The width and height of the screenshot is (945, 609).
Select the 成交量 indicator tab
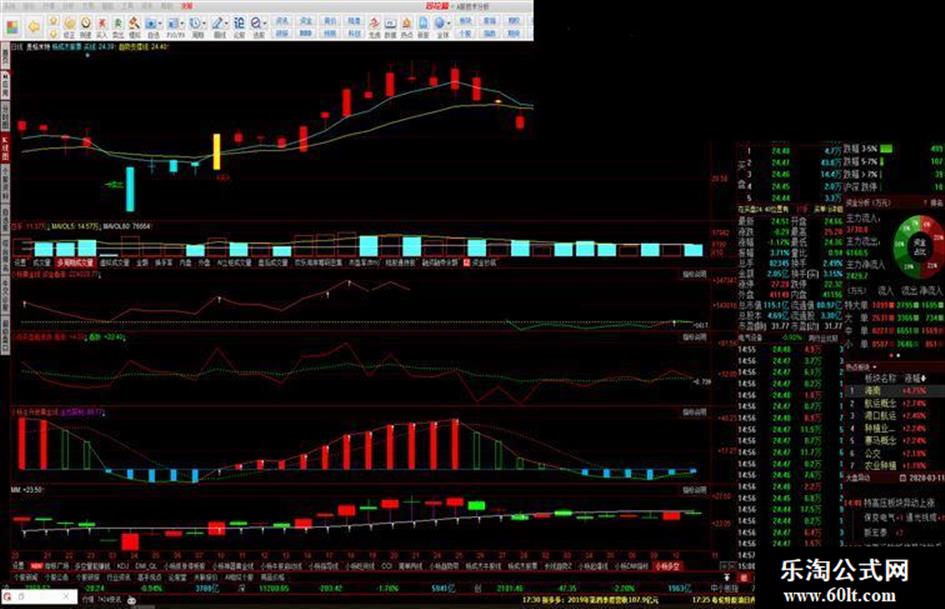42,263
